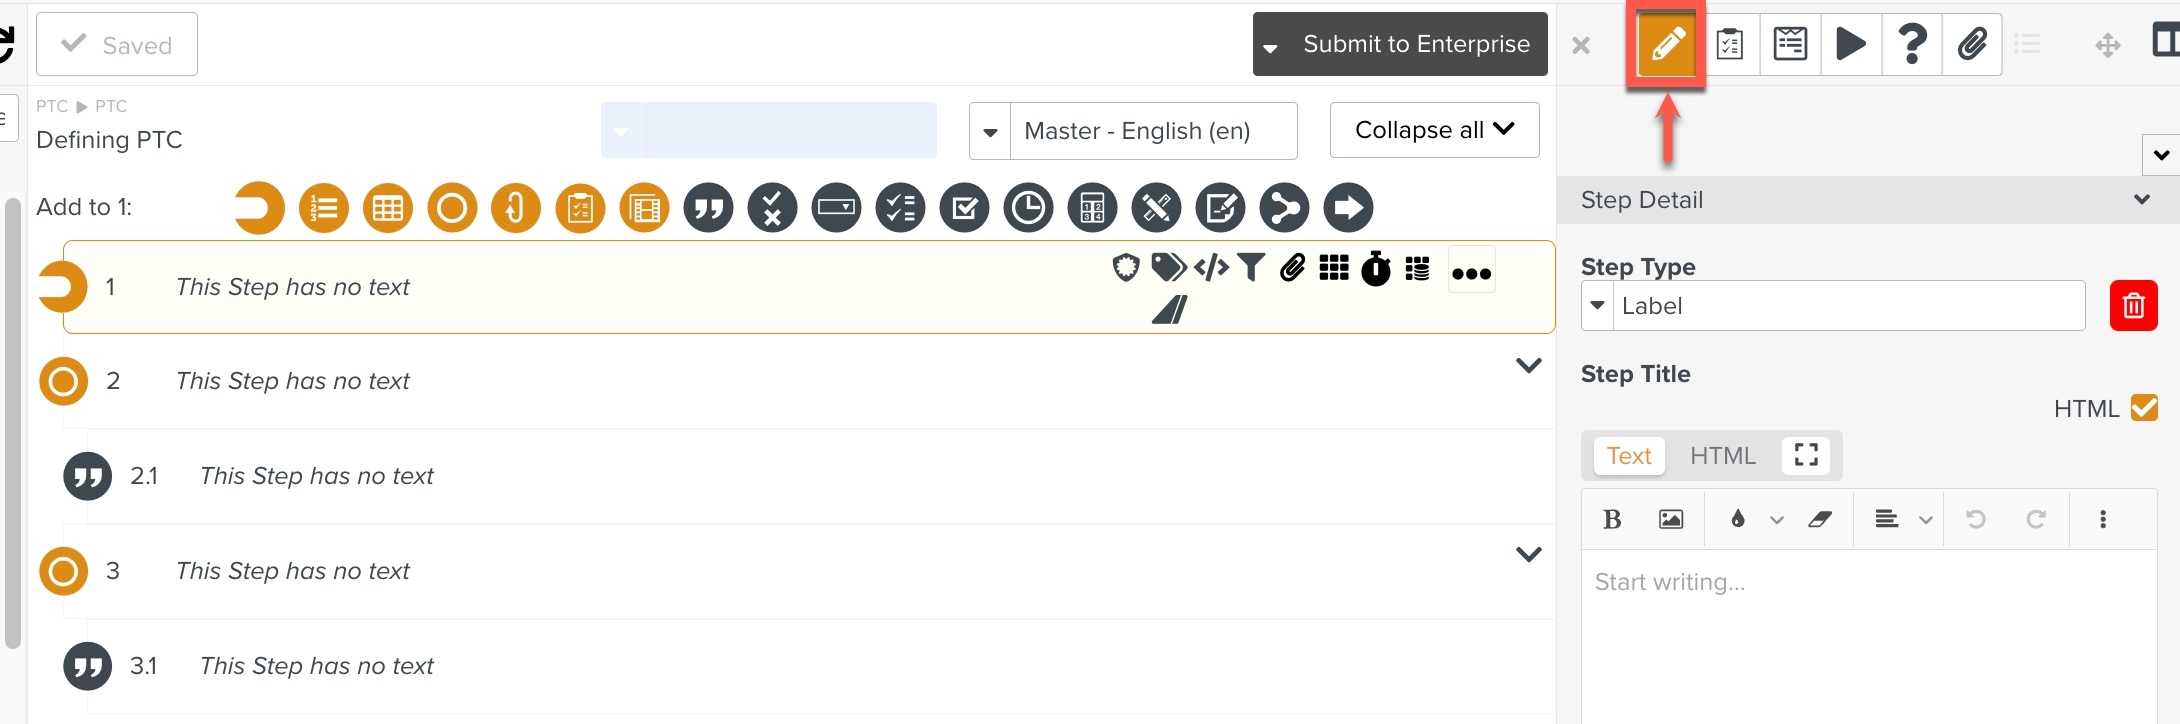Open the Master - English (en) language dropdown
The height and width of the screenshot is (724, 2180).
[1133, 131]
